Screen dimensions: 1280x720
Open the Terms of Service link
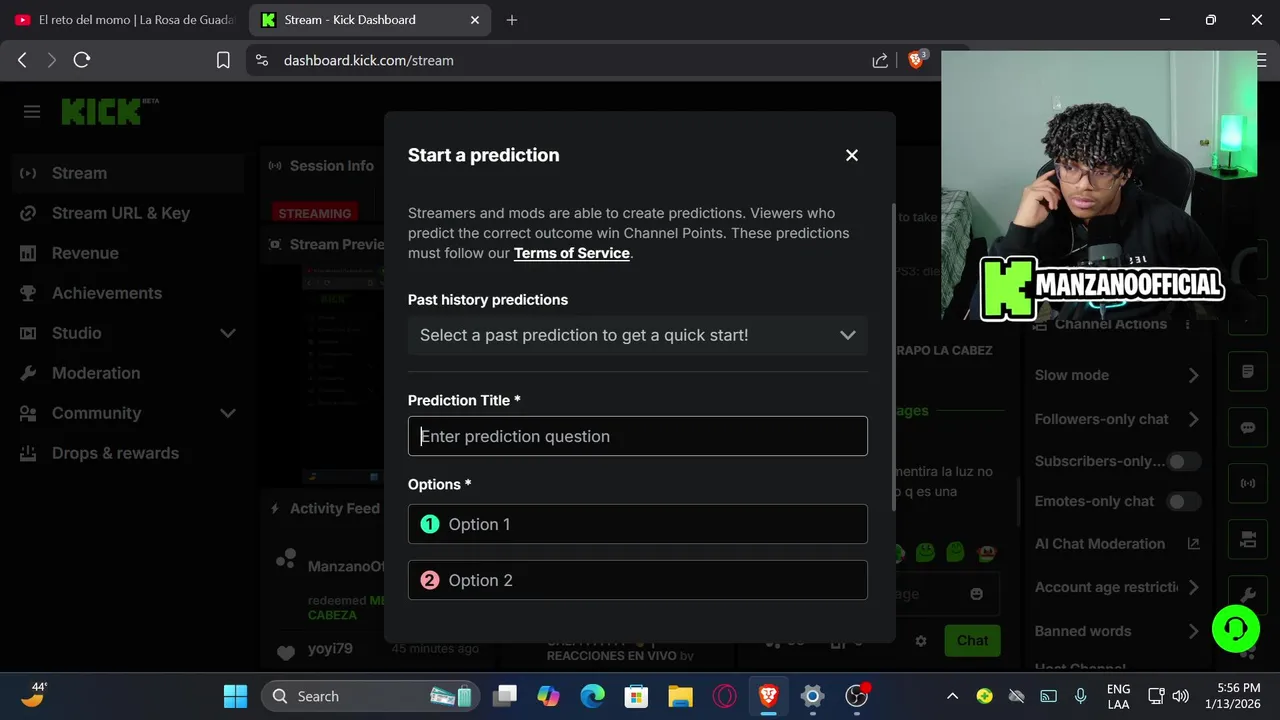pos(572,253)
